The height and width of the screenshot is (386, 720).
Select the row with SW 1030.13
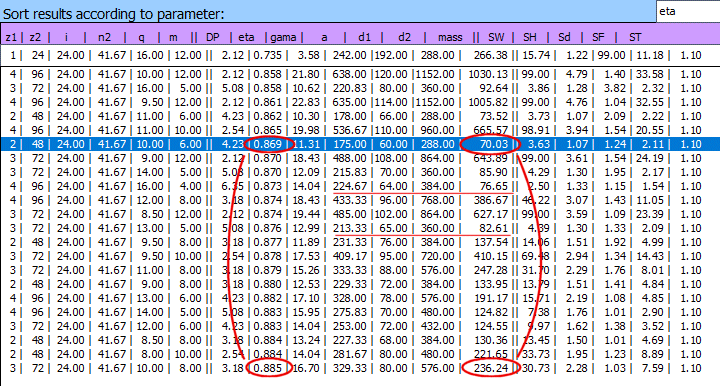[360, 74]
